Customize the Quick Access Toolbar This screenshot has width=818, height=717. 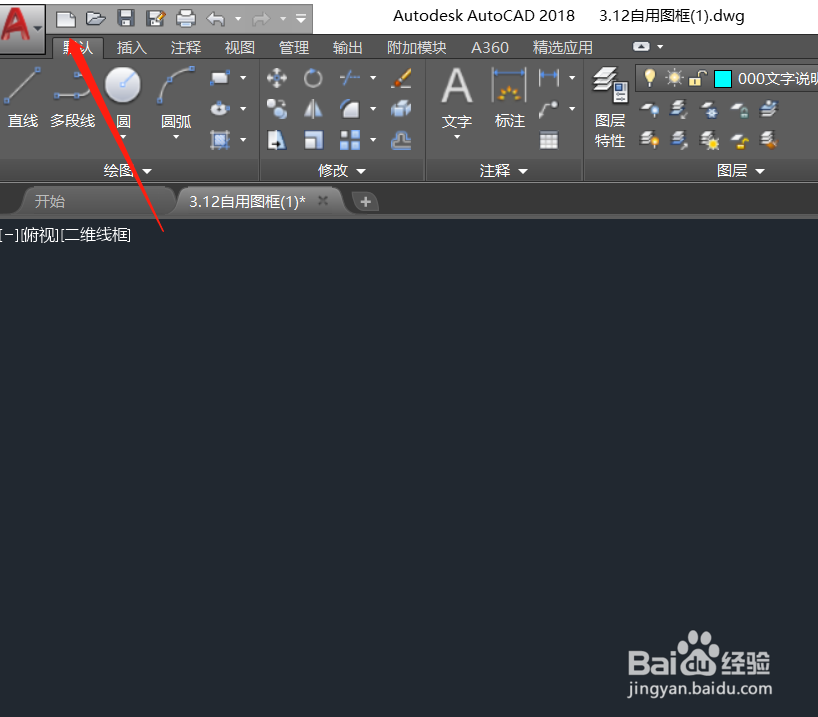[300, 19]
